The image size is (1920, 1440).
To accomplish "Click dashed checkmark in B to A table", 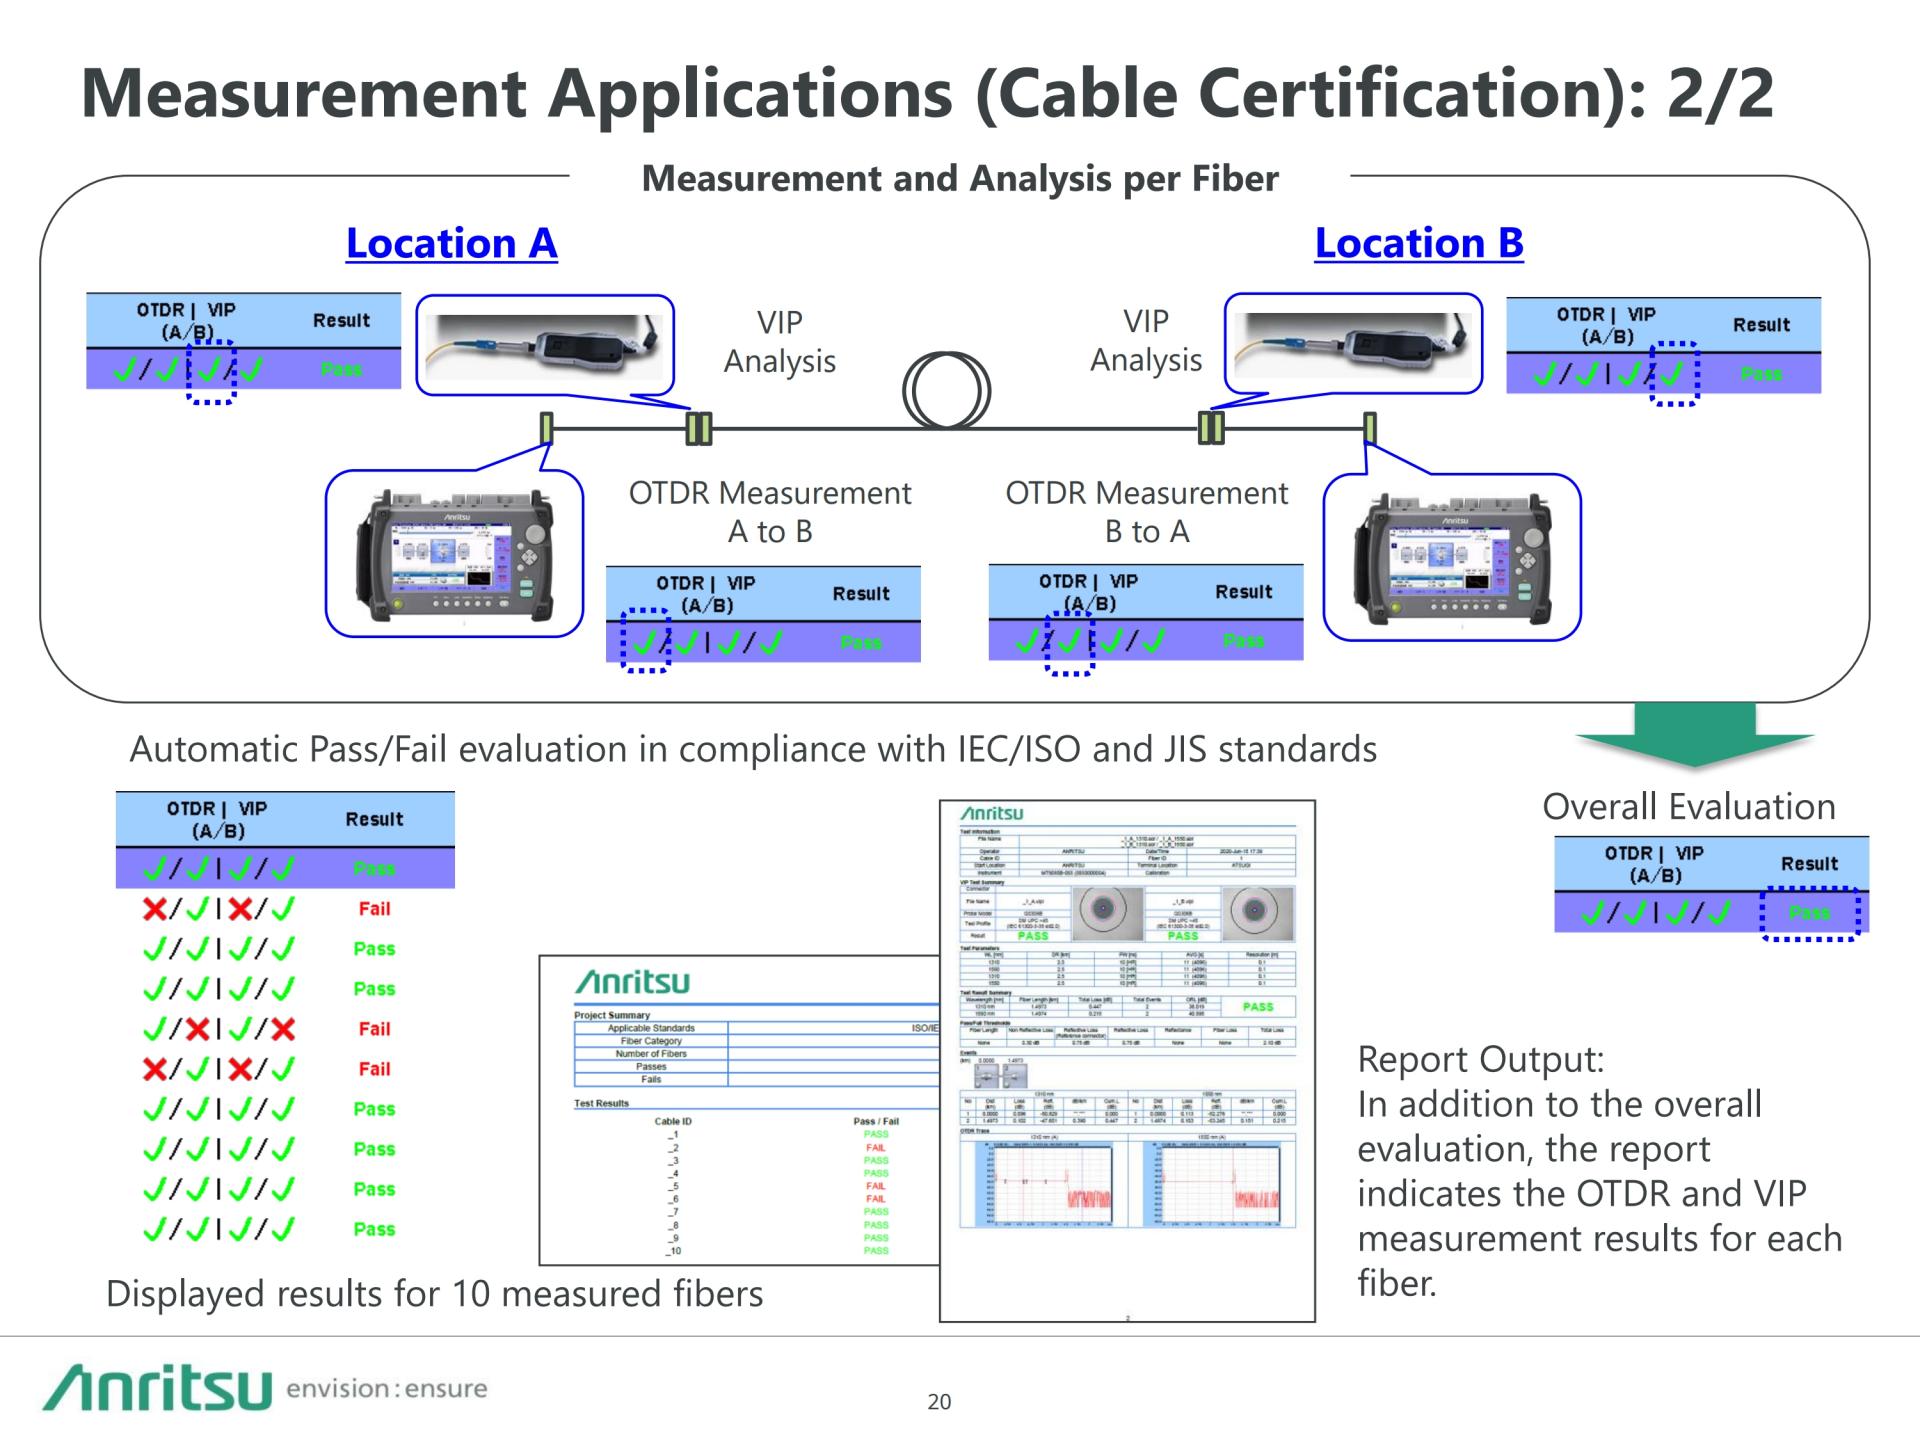I will 1070,641.
